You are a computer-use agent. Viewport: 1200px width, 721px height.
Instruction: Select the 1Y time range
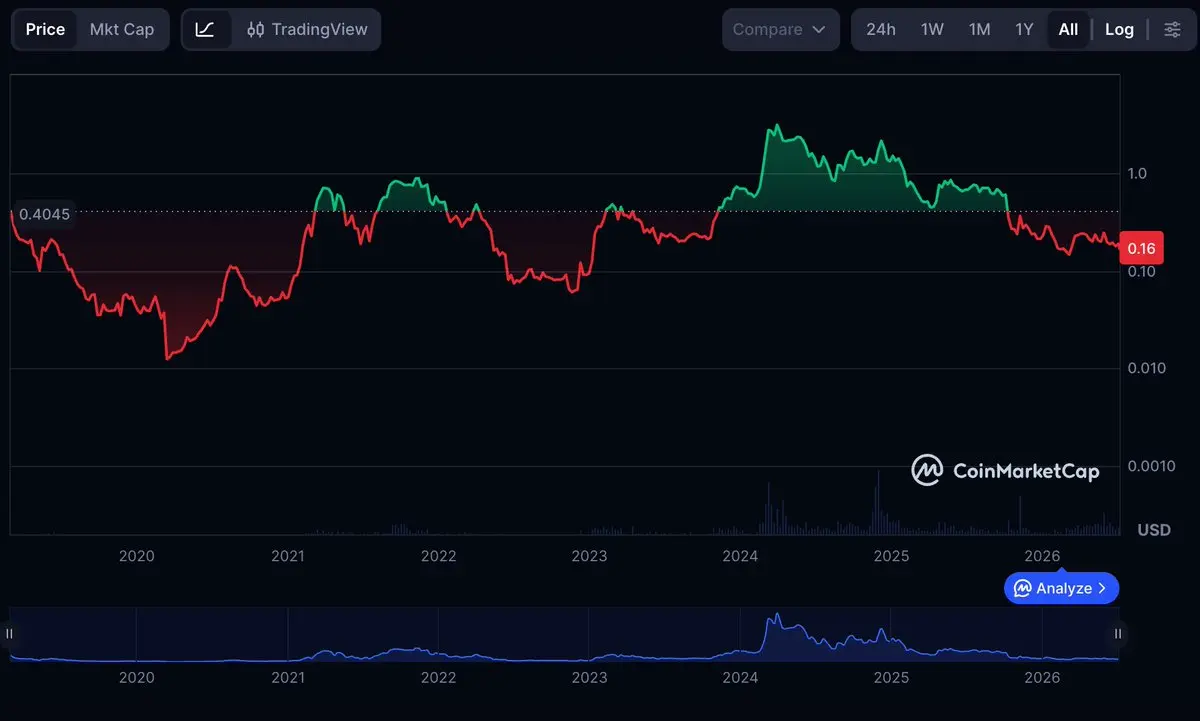1024,29
